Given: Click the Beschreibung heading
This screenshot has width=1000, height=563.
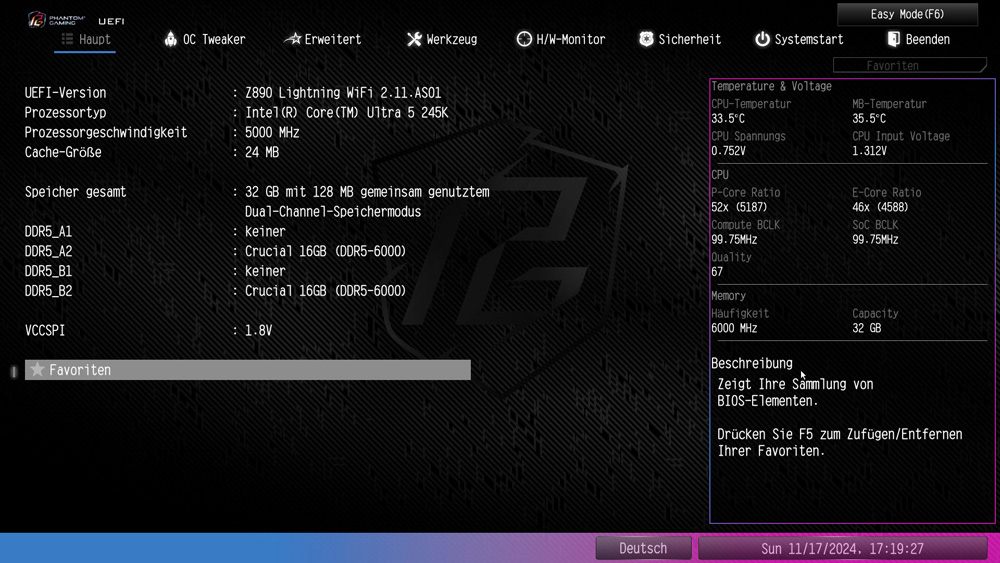Looking at the screenshot, I should pyautogui.click(x=752, y=363).
